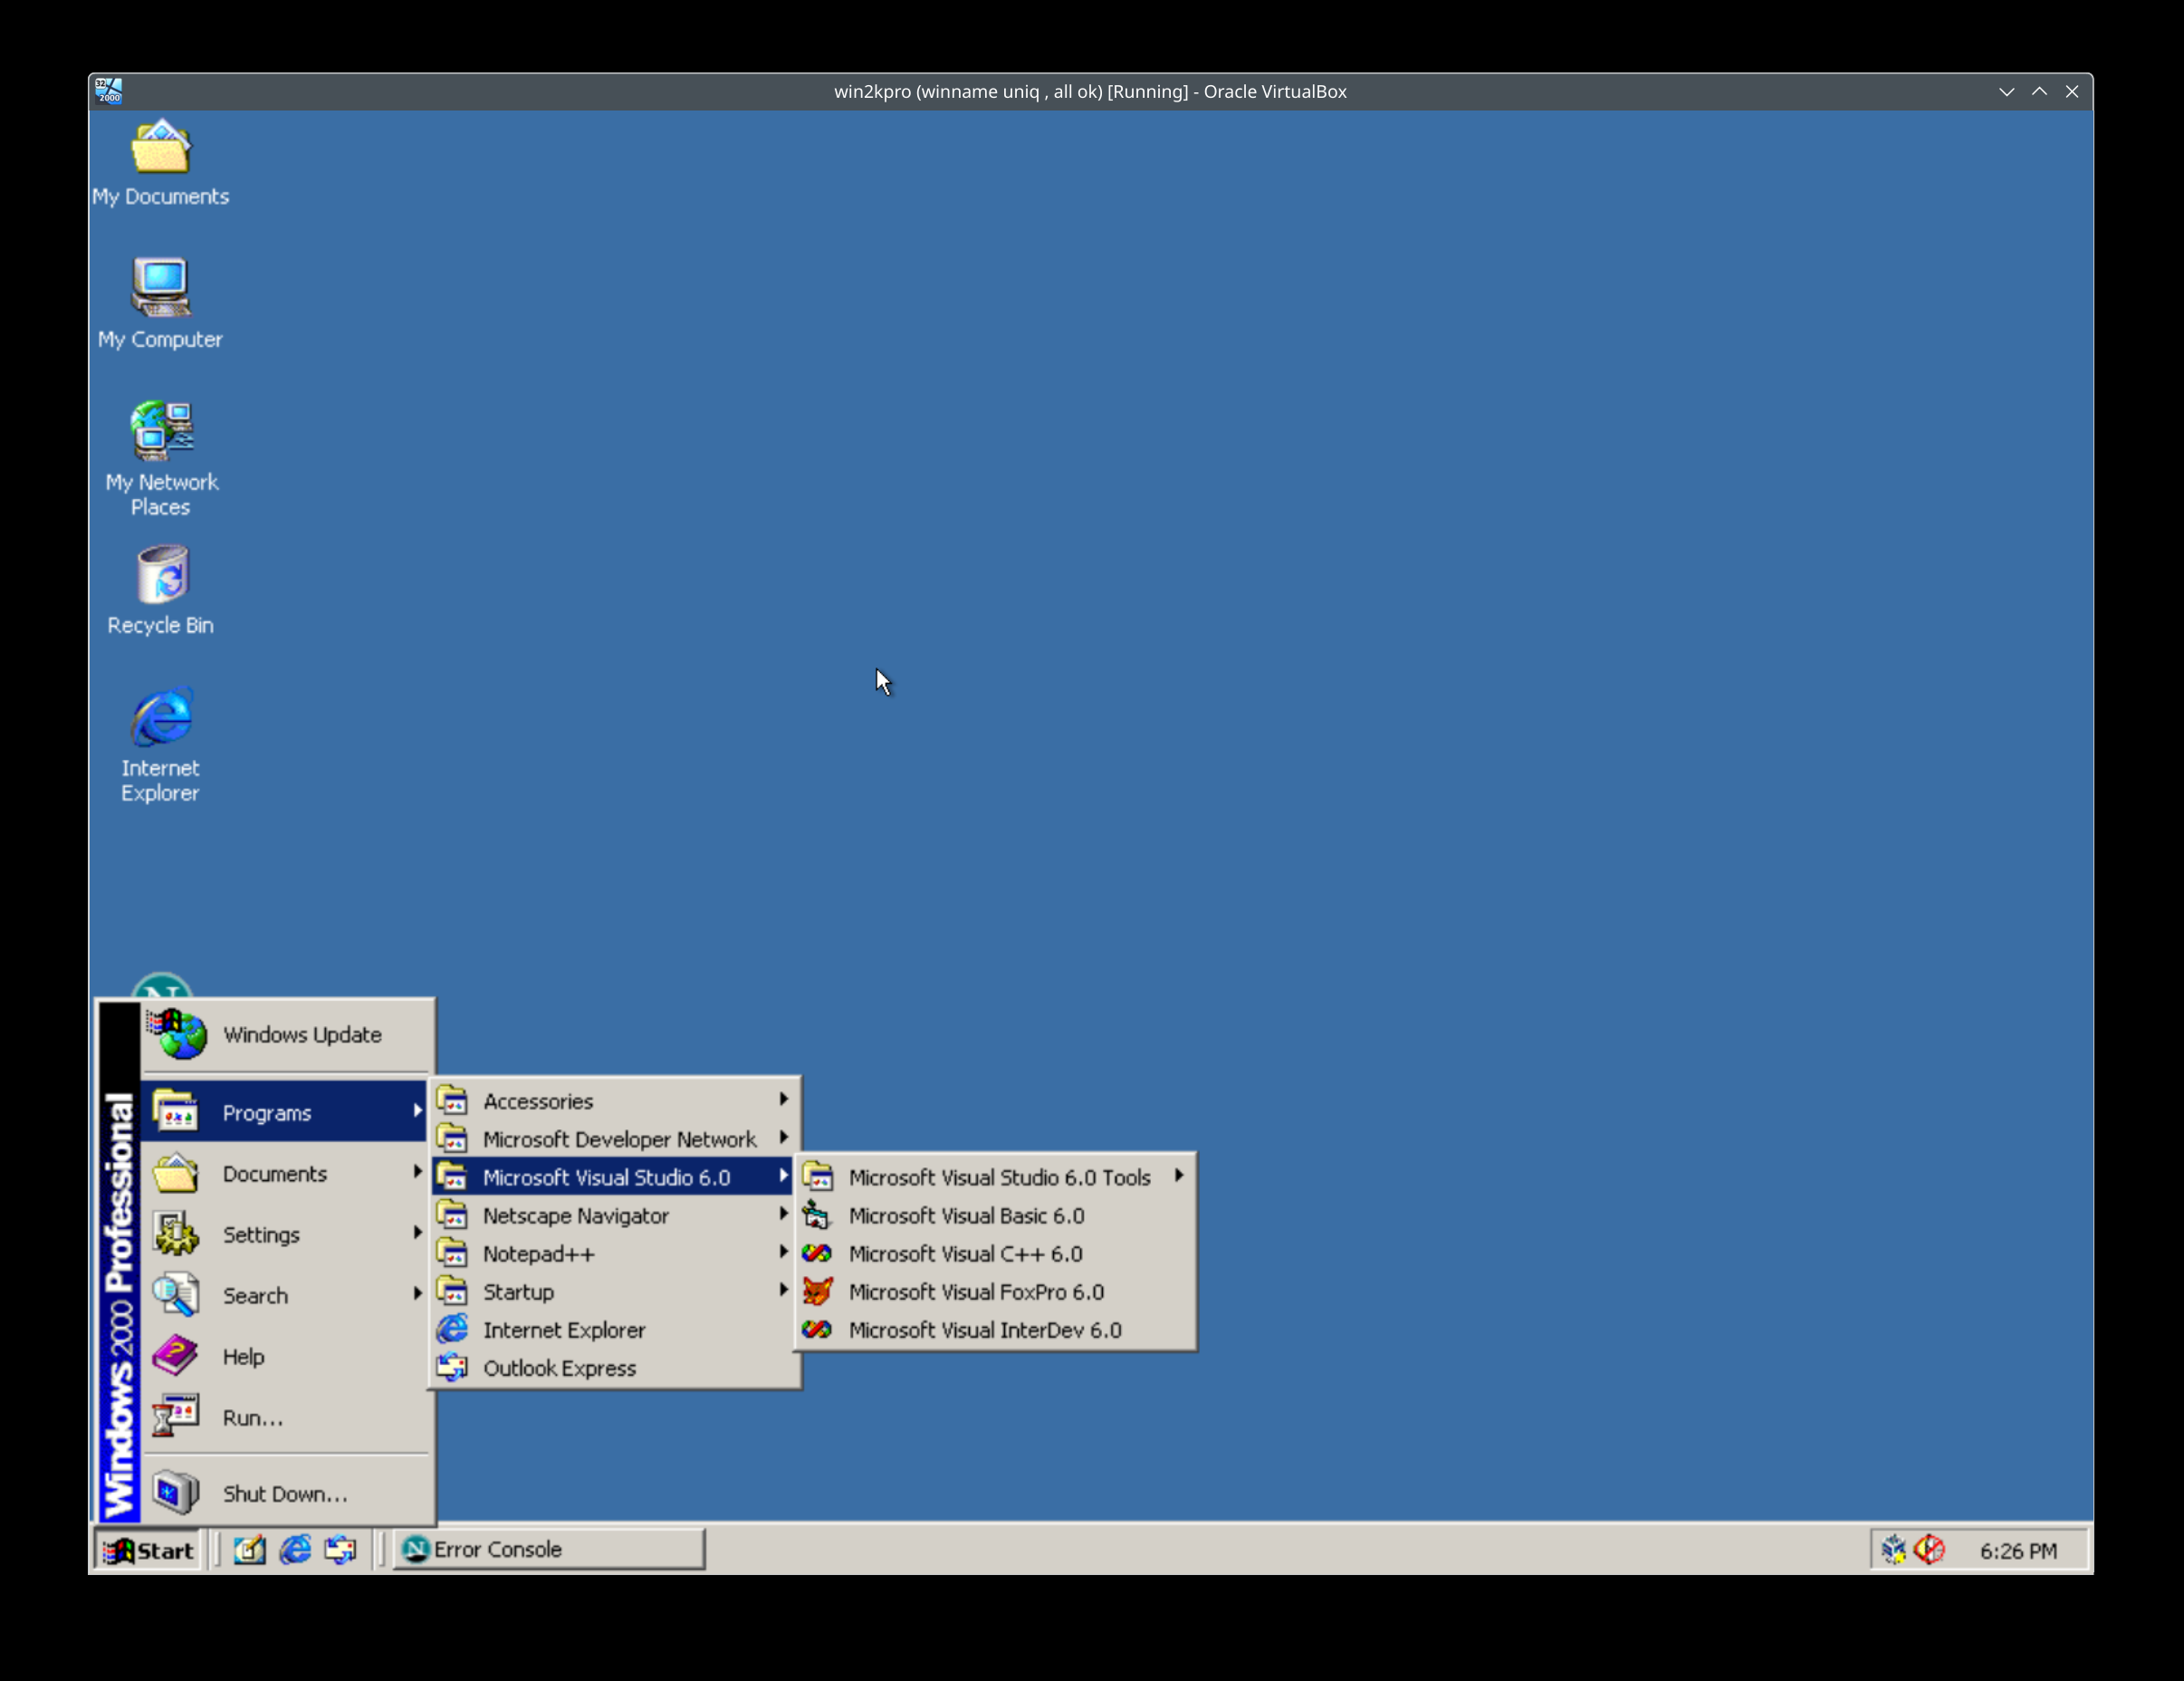
Task: Click the Shut Down monitor icon
Action: tap(176, 1493)
